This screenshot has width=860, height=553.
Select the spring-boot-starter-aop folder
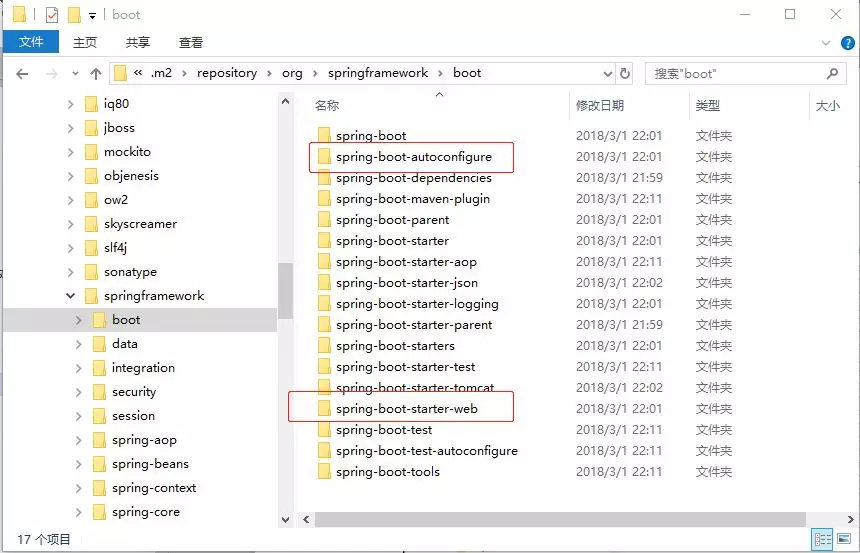coord(406,262)
